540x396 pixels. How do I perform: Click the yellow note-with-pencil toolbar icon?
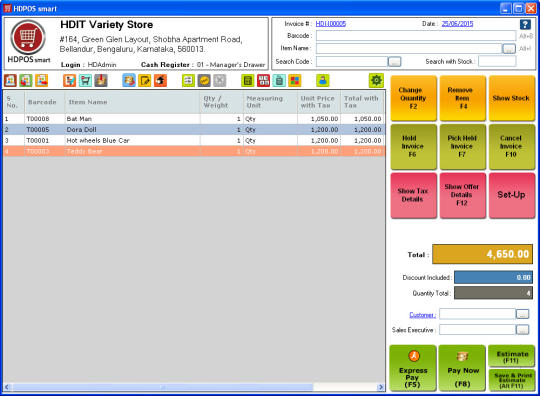click(145, 81)
